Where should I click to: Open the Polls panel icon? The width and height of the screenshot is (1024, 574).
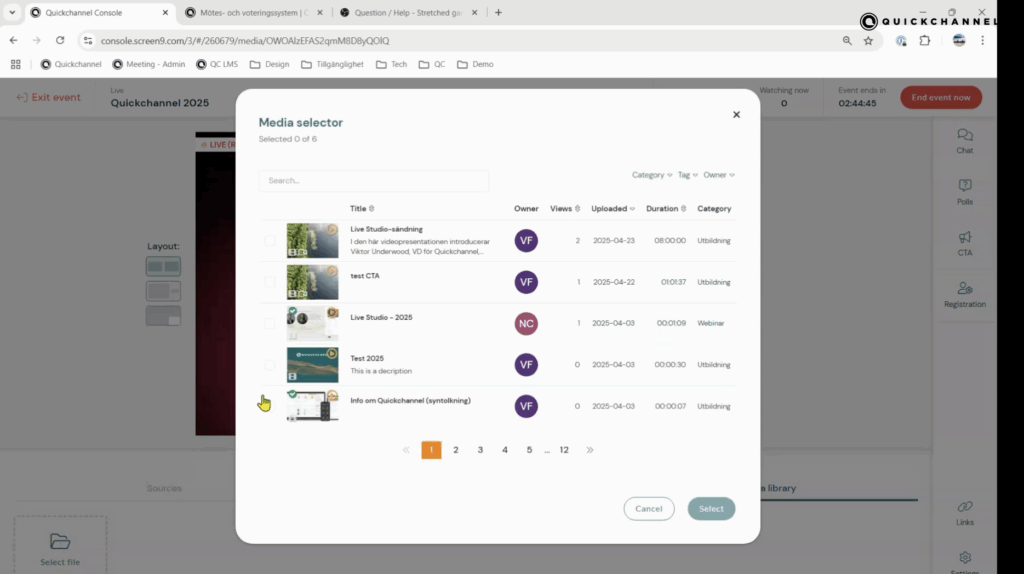pos(965,185)
